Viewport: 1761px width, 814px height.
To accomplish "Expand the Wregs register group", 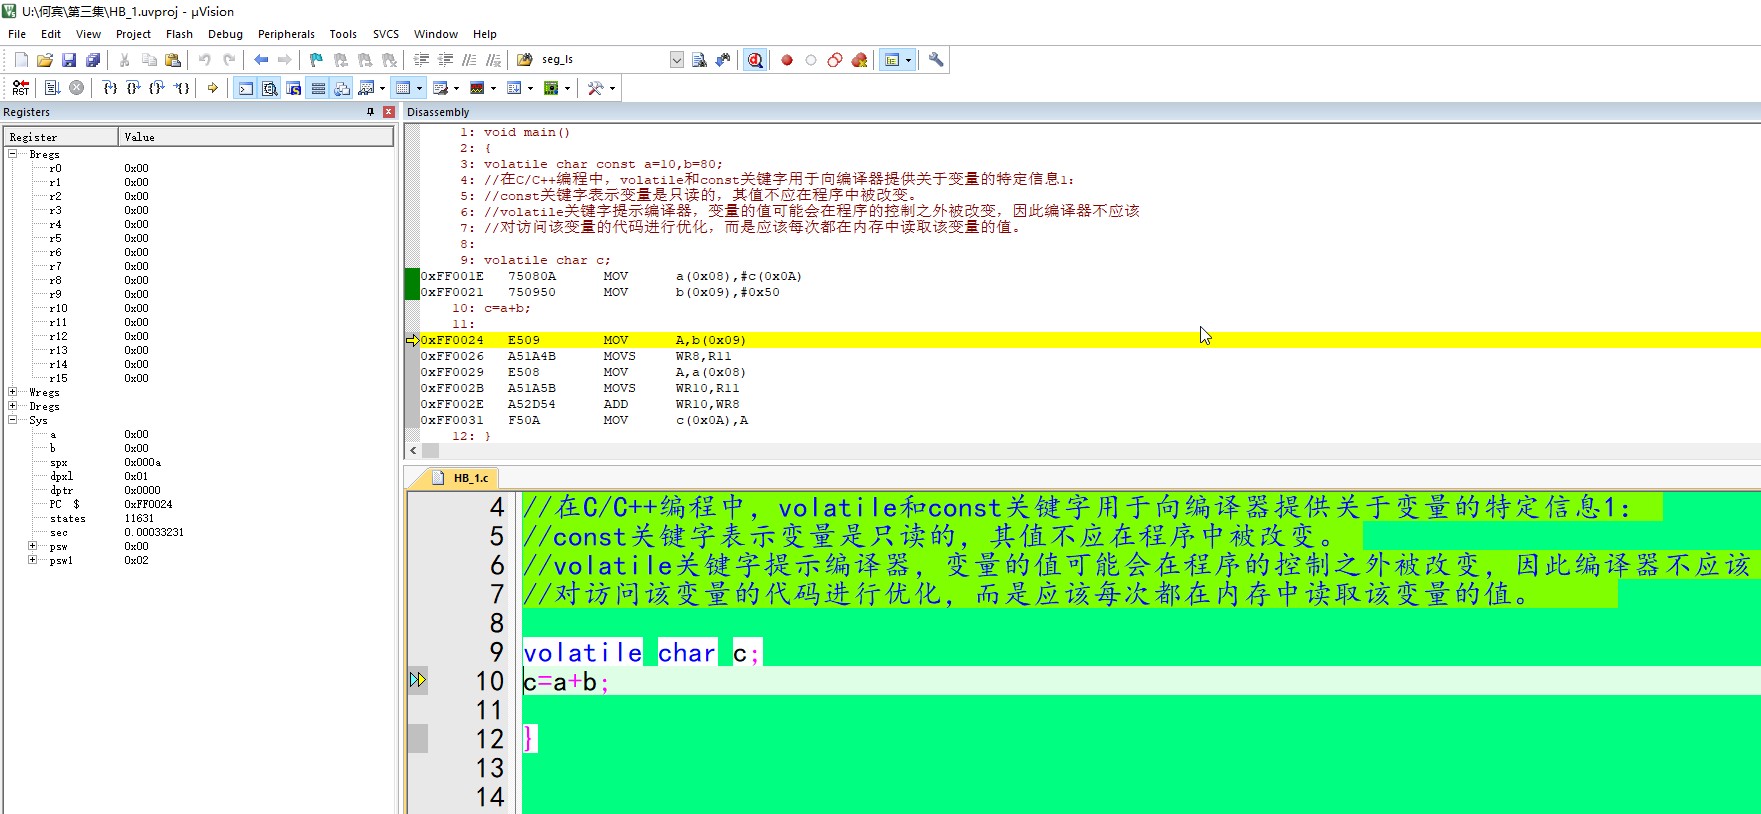I will [x=13, y=392].
